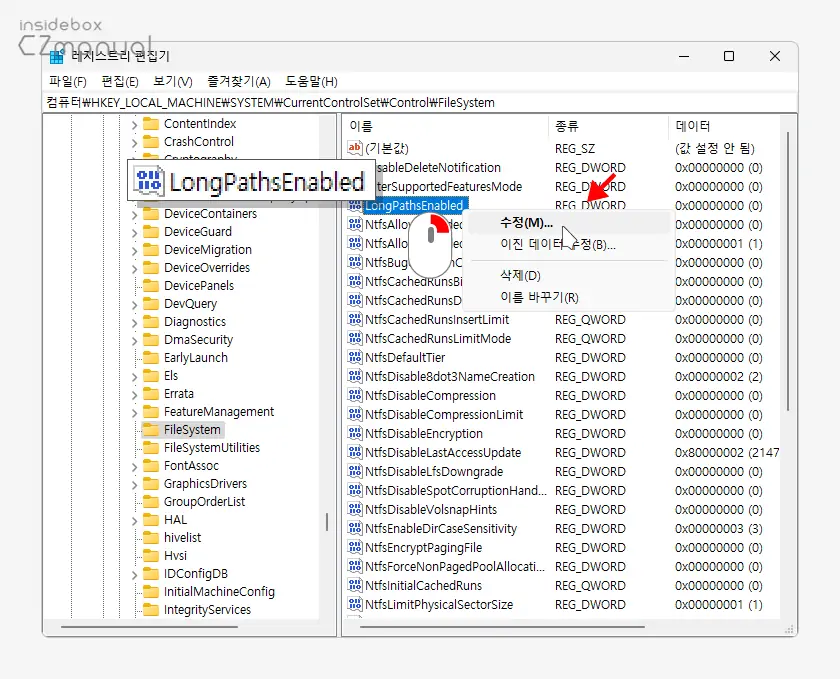Select the EarlyLaunch folder icon
This screenshot has width=840, height=679.
click(150, 357)
